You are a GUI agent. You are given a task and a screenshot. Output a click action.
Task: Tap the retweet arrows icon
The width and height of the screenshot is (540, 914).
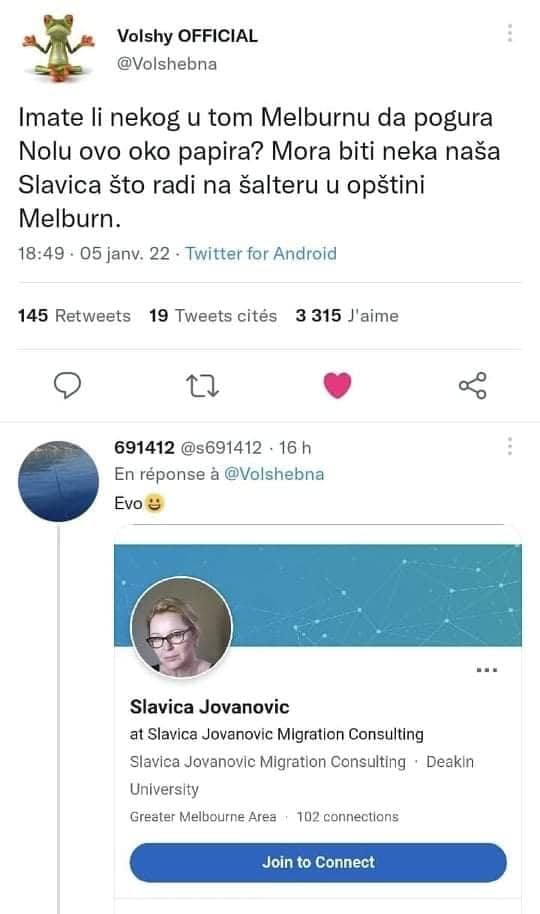coord(202,385)
